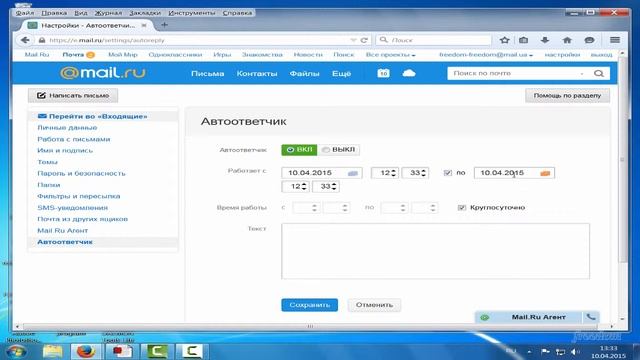Open the Windows Start button
The width and height of the screenshot is (640, 360).
tap(16, 351)
